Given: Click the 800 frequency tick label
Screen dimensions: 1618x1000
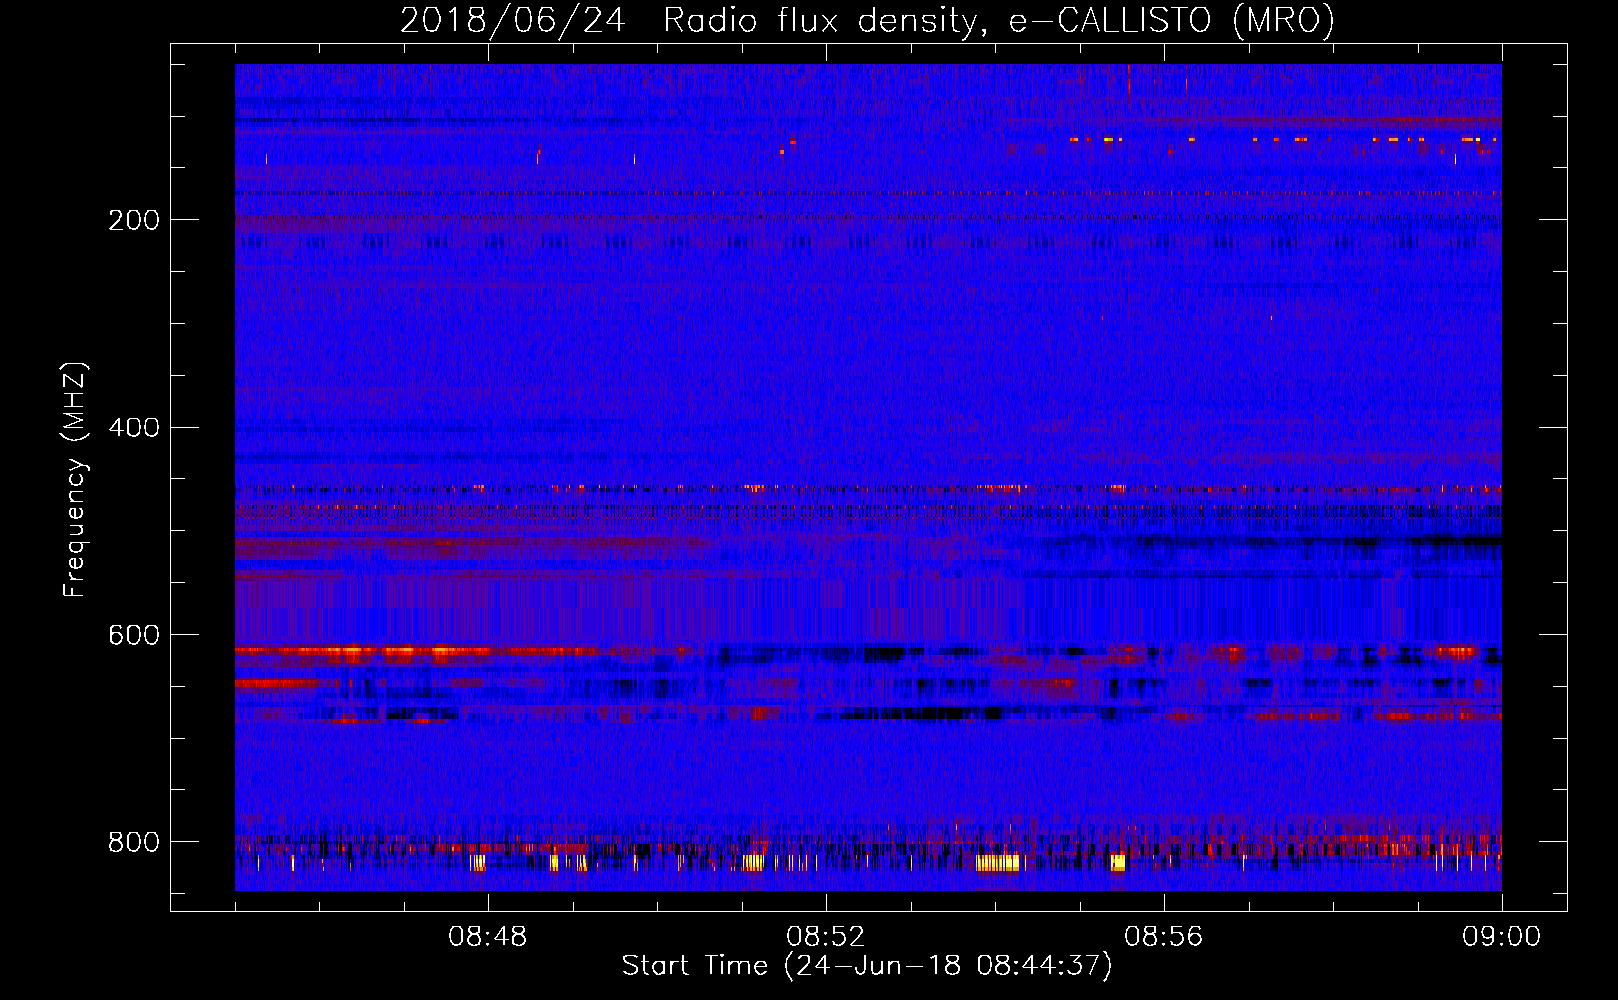Looking at the screenshot, I should tap(134, 842).
